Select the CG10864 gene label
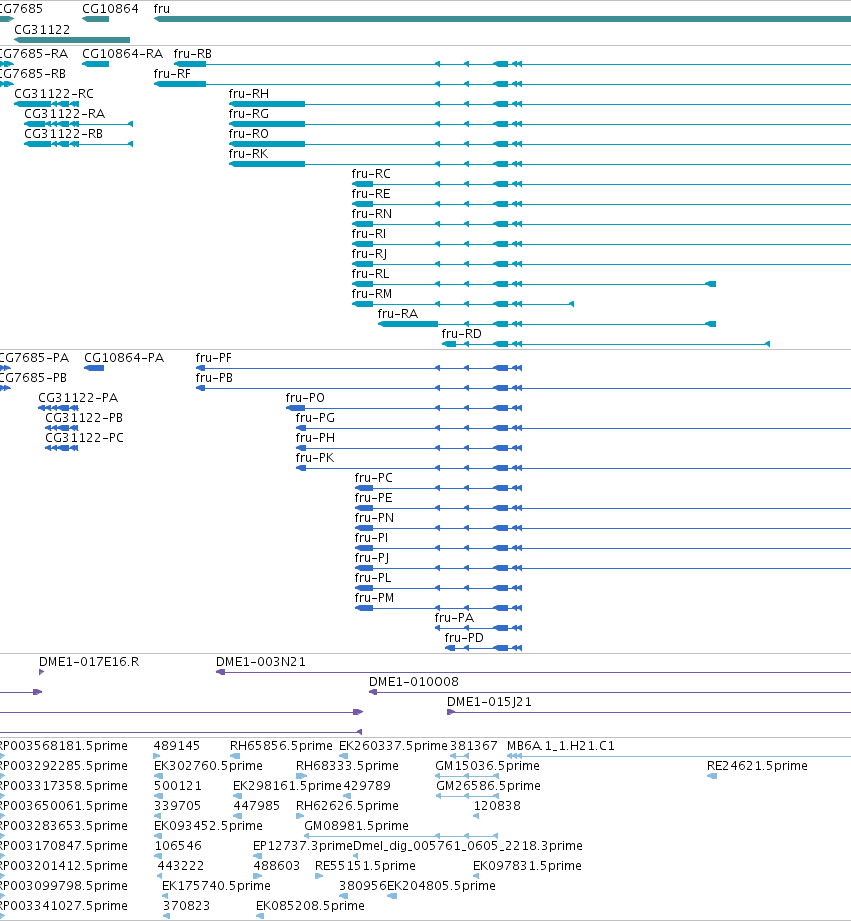Viewport: 851px width, 921px height. pos(110,9)
